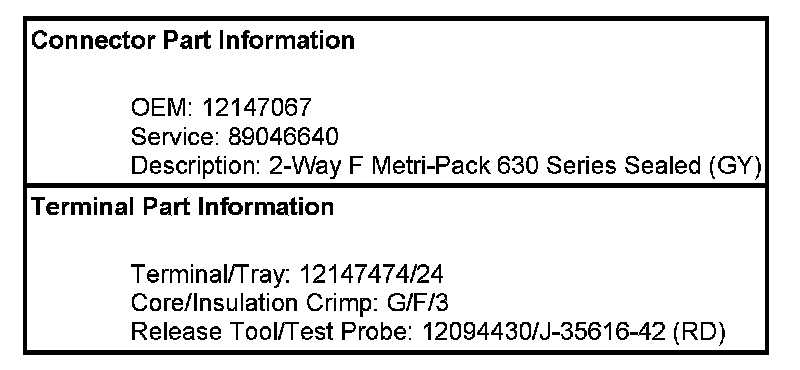Click the release tool number 12094430
Image resolution: width=800 pixels, height=370 pixels.
tap(476, 332)
